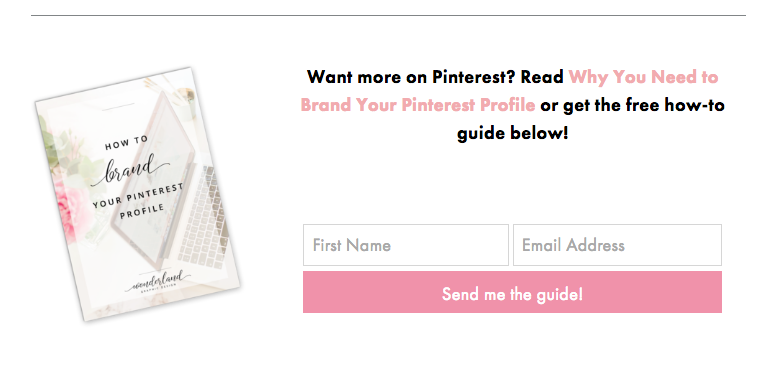778x379 pixels.
Task: Click the 'HOW TO' text on cover
Action: click(127, 143)
